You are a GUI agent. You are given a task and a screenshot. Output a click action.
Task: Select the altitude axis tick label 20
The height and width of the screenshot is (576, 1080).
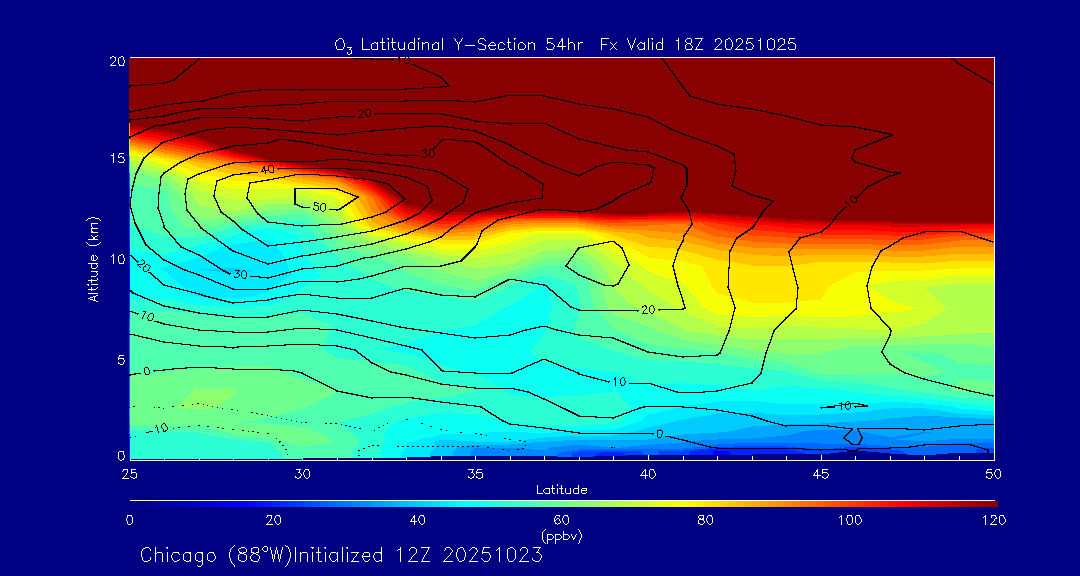(x=117, y=60)
